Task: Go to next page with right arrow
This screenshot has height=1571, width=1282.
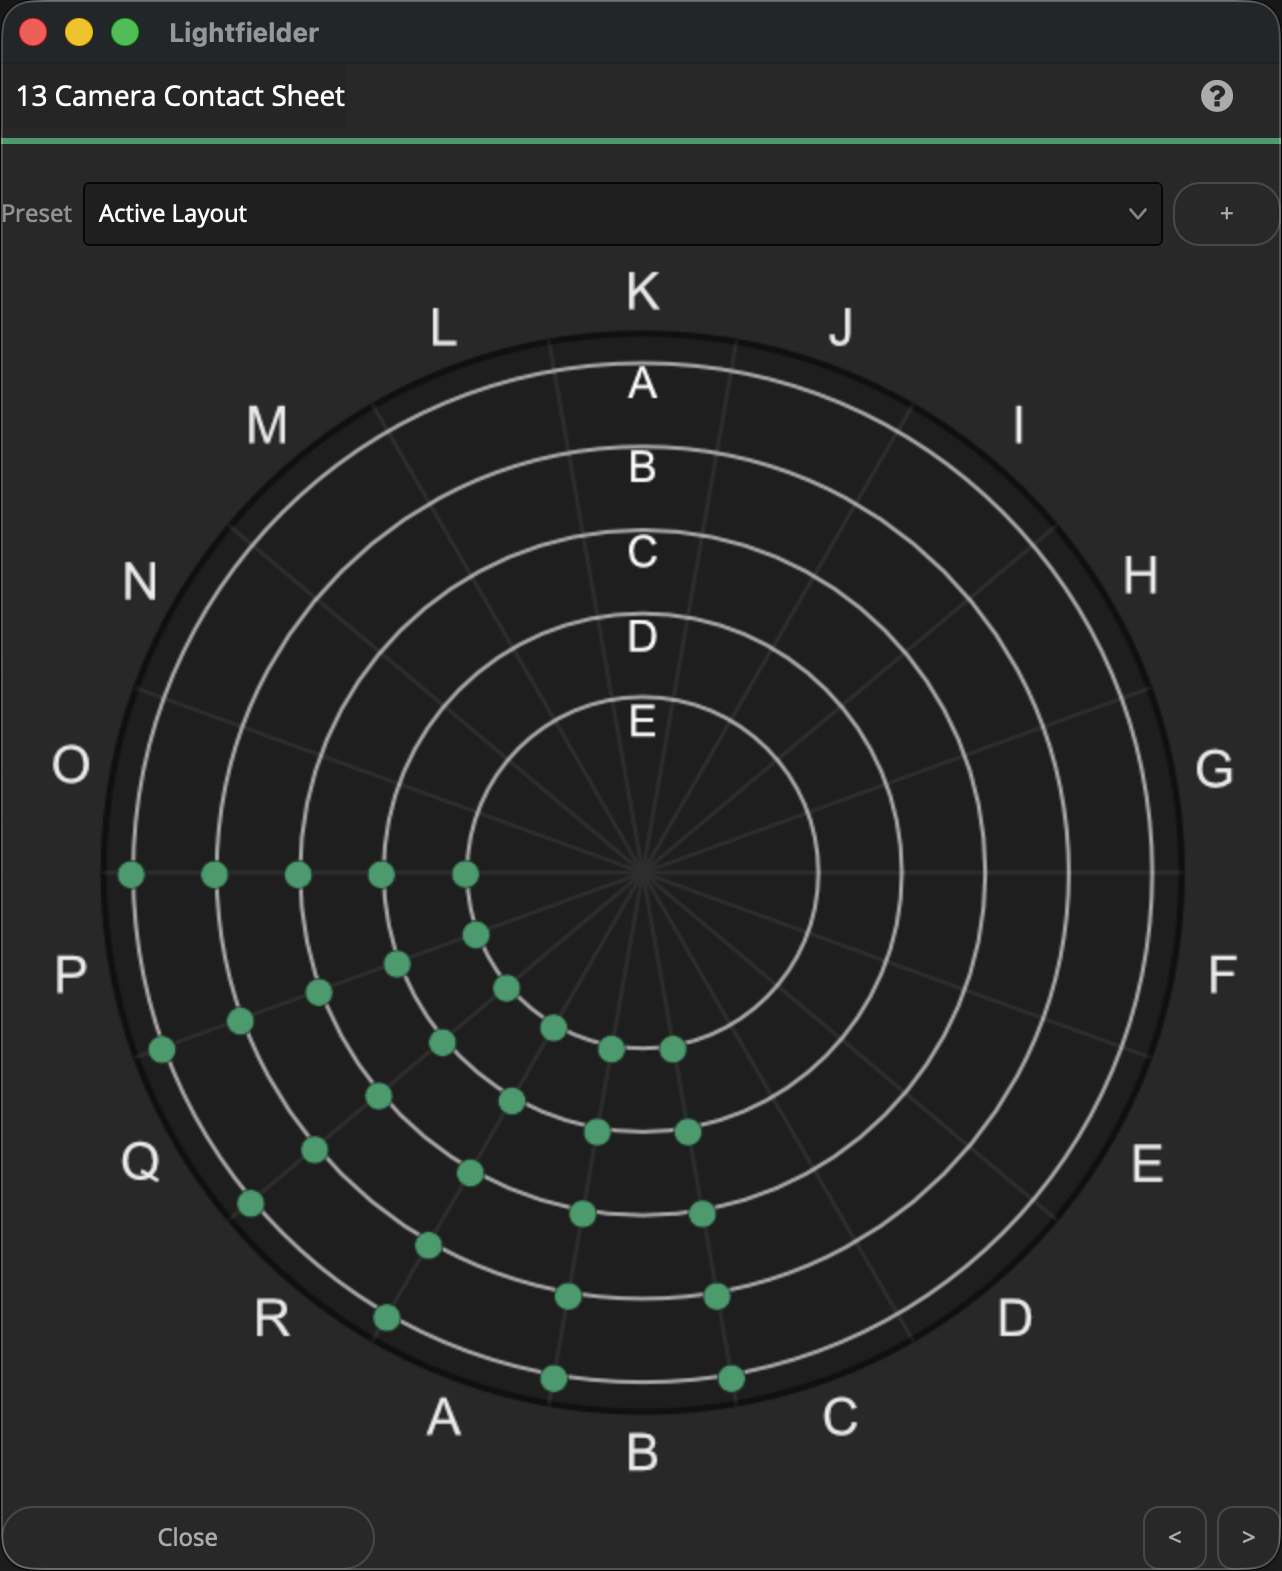Action: pos(1248,1537)
